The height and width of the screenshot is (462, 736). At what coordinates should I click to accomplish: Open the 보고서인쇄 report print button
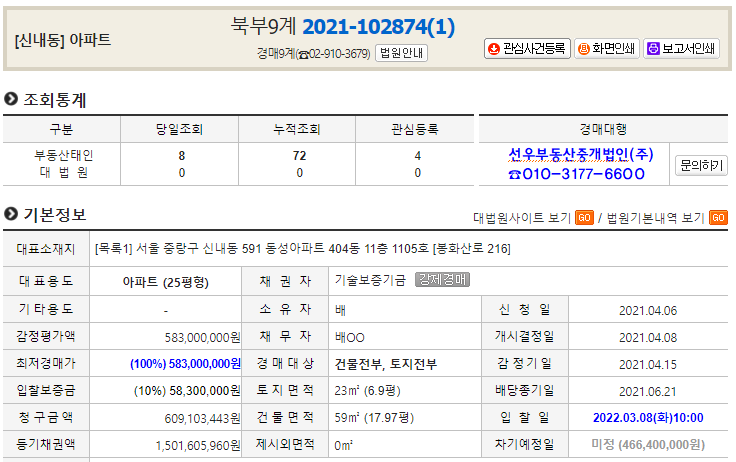click(681, 48)
